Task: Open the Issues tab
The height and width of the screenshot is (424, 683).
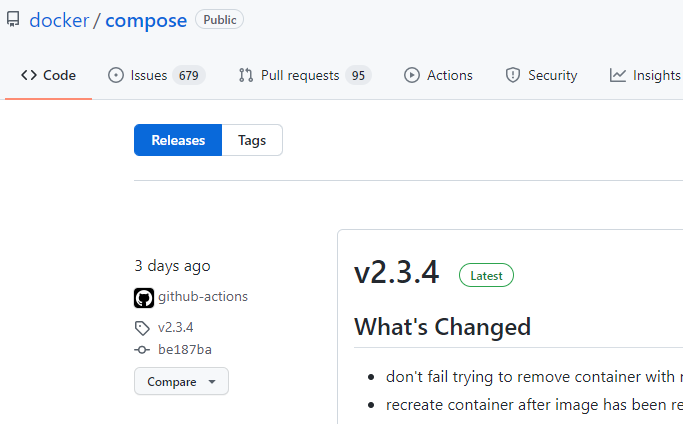Action: 156,75
